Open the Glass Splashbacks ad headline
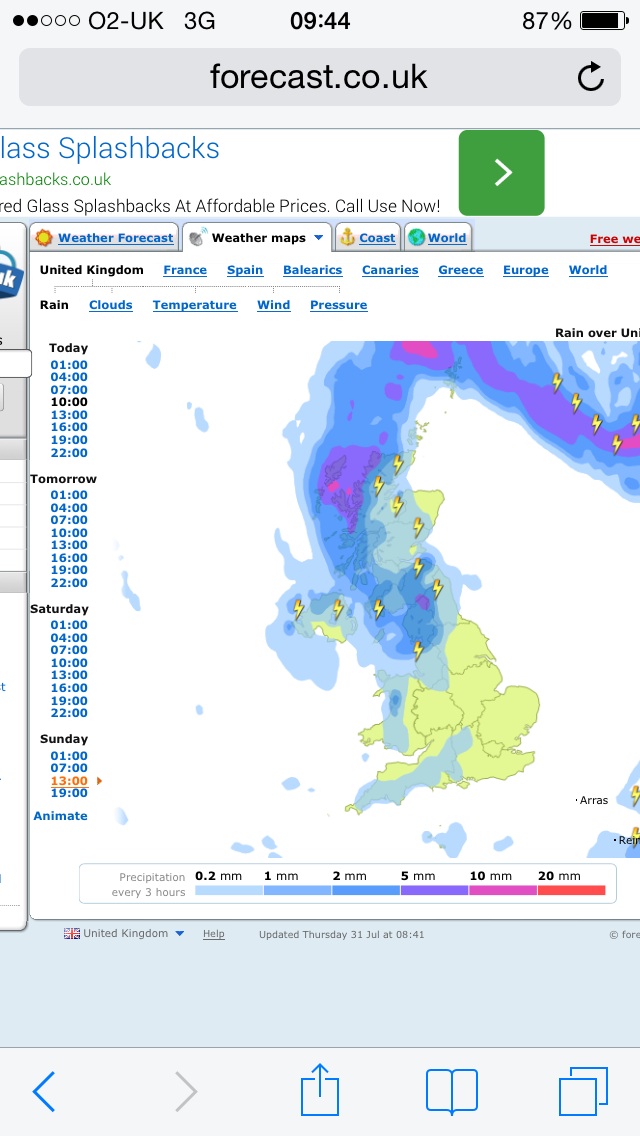Image resolution: width=640 pixels, height=1136 pixels. click(109, 149)
